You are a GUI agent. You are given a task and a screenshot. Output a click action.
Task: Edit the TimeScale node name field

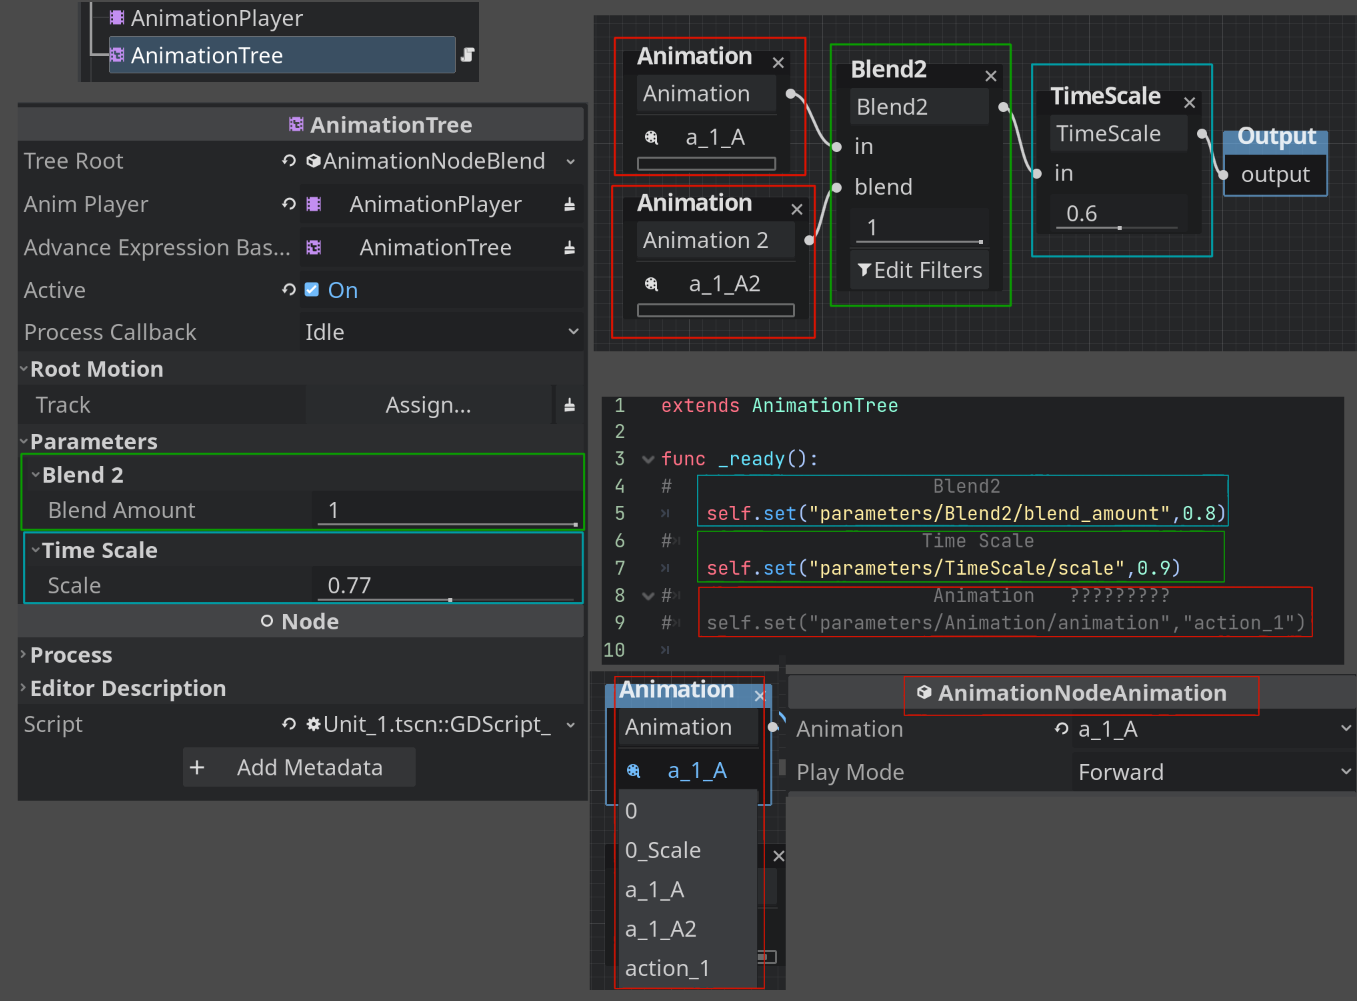click(x=1119, y=134)
